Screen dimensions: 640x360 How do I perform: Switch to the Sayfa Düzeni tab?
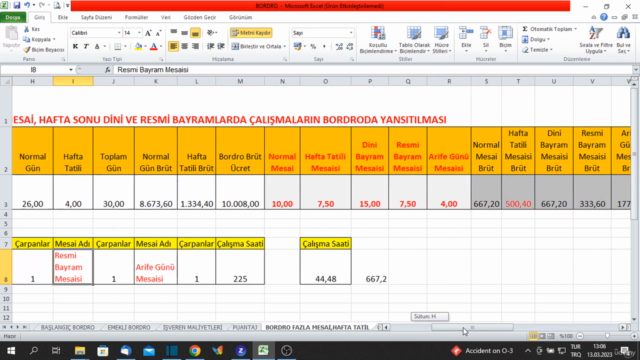click(96, 18)
